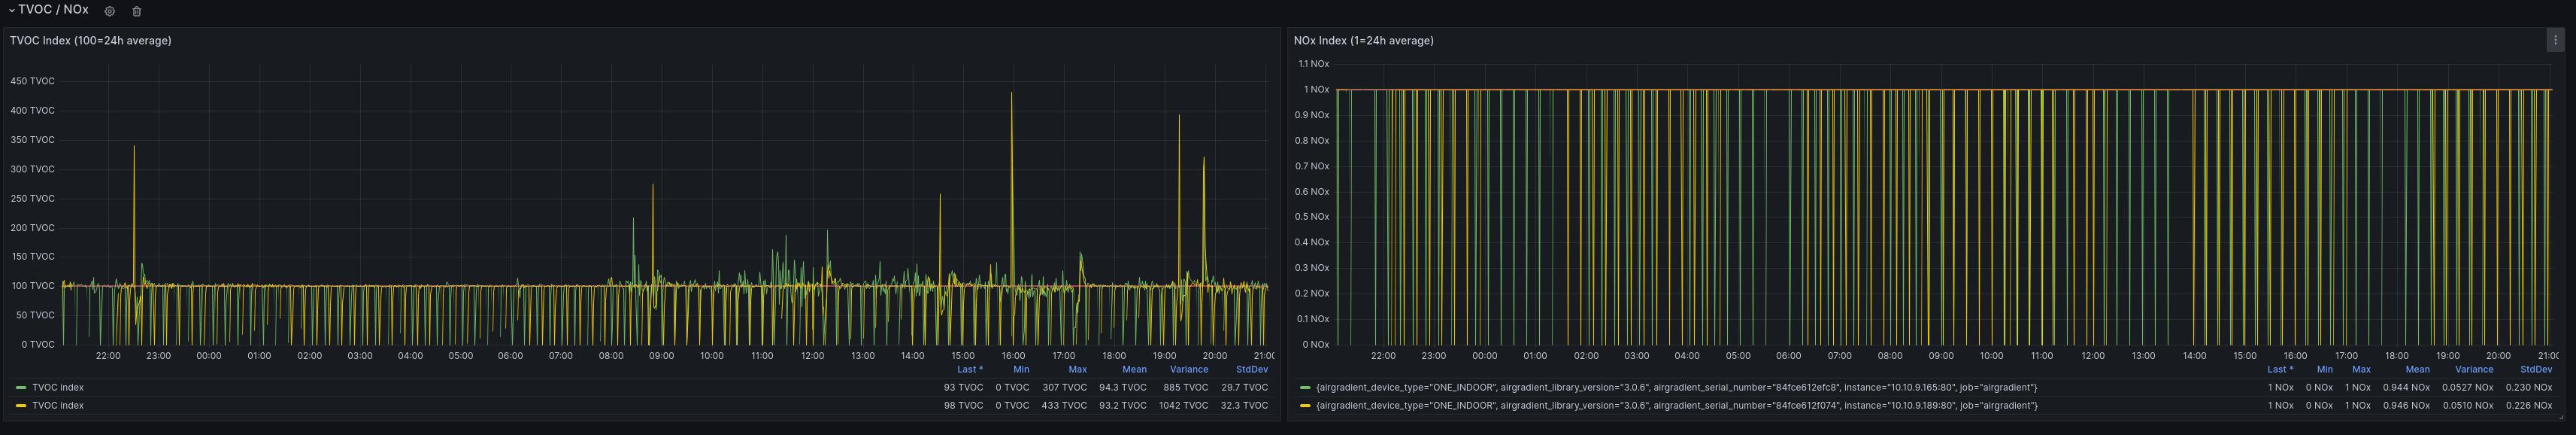The image size is (2576, 435).
Task: Sort TVOC legend by Mean column
Action: point(1134,369)
